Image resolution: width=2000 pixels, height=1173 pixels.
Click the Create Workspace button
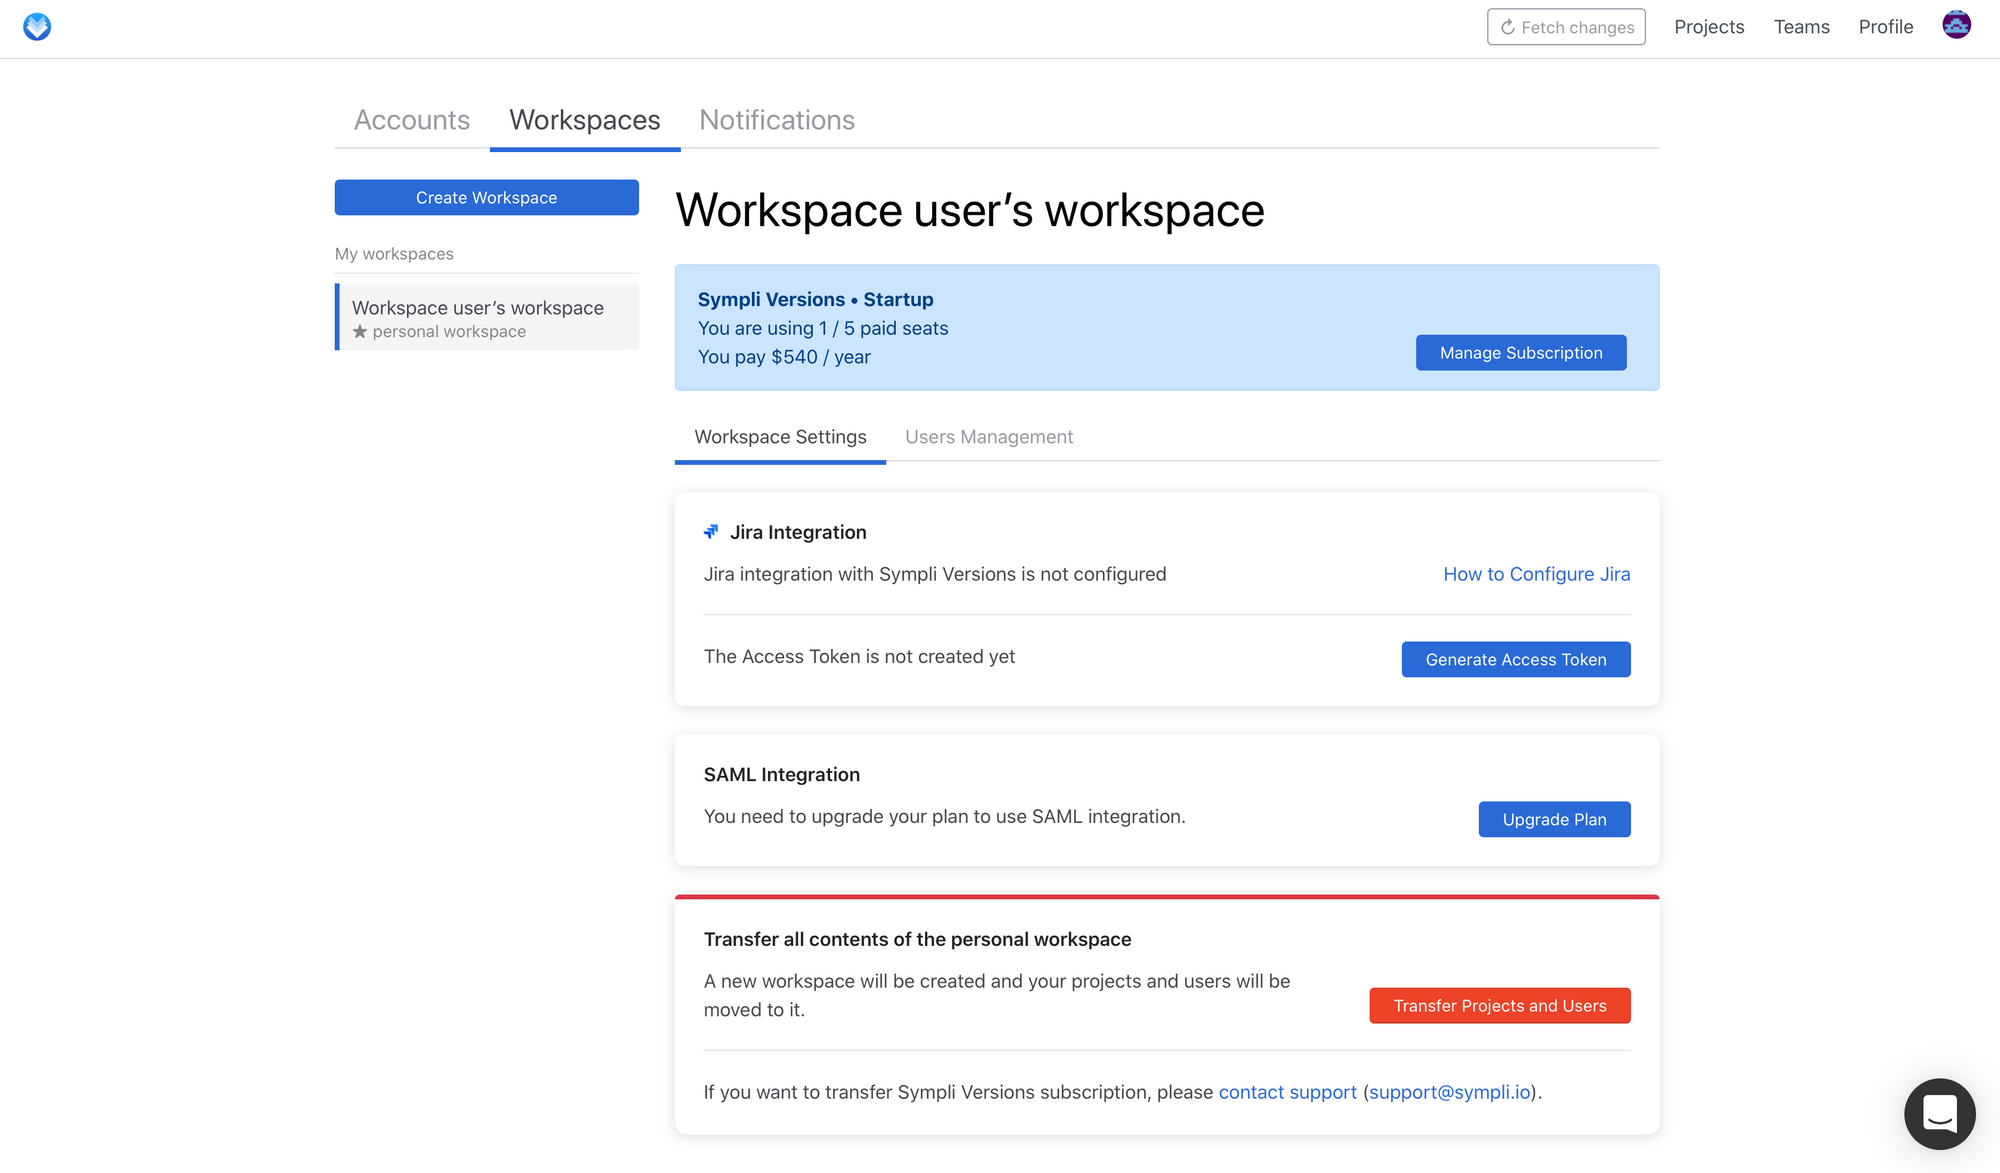pyautogui.click(x=487, y=197)
